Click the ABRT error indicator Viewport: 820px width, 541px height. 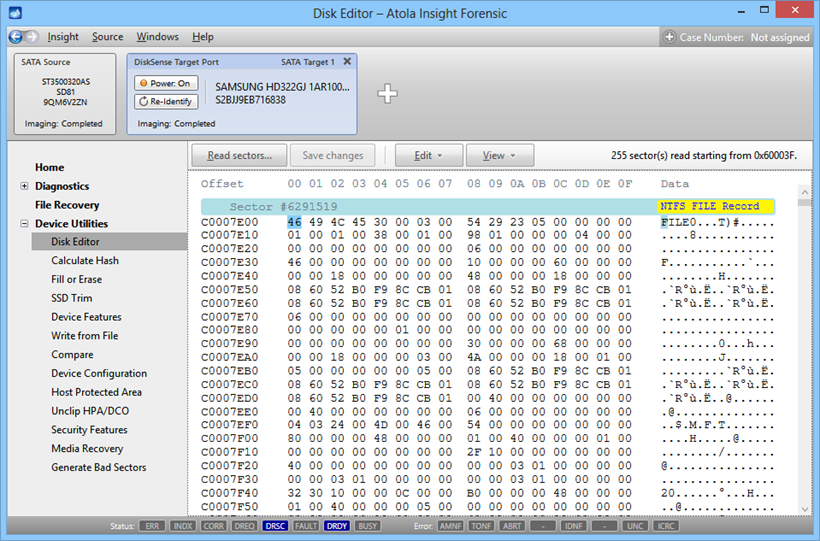click(512, 526)
